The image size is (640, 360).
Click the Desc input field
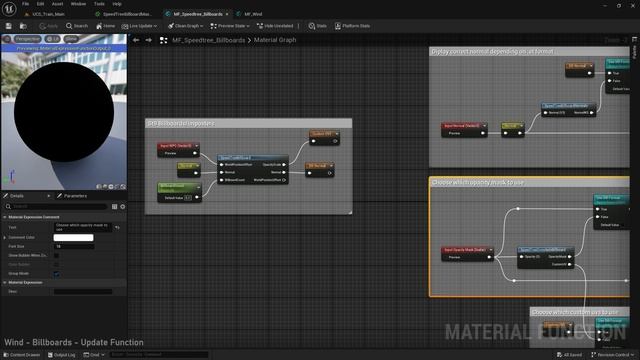[x=83, y=292]
